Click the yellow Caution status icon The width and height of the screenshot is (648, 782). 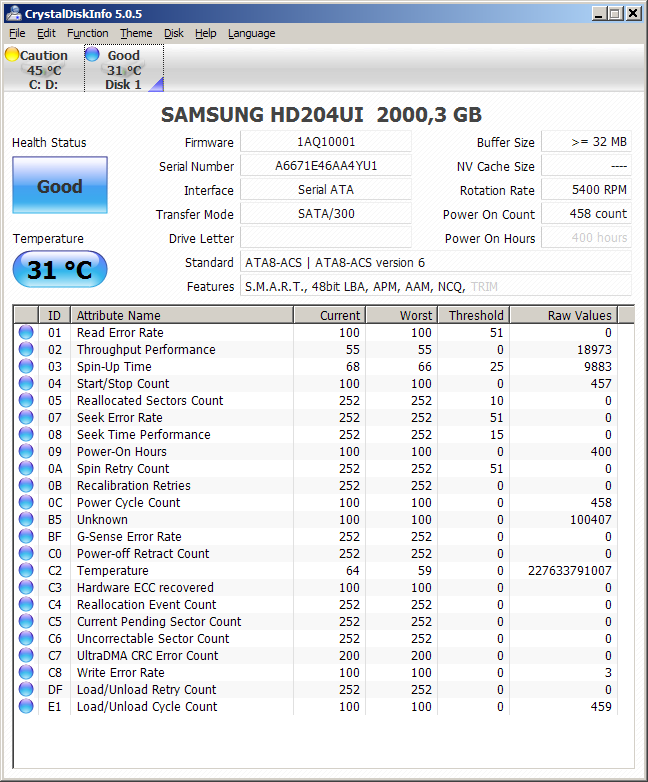pos(12,54)
